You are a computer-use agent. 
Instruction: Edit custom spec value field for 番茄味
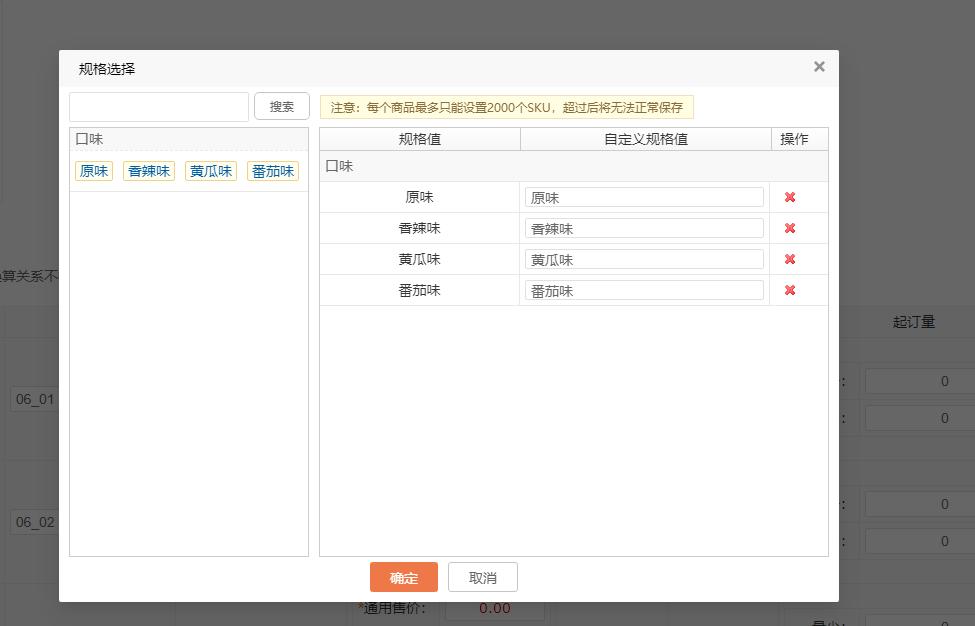point(644,290)
